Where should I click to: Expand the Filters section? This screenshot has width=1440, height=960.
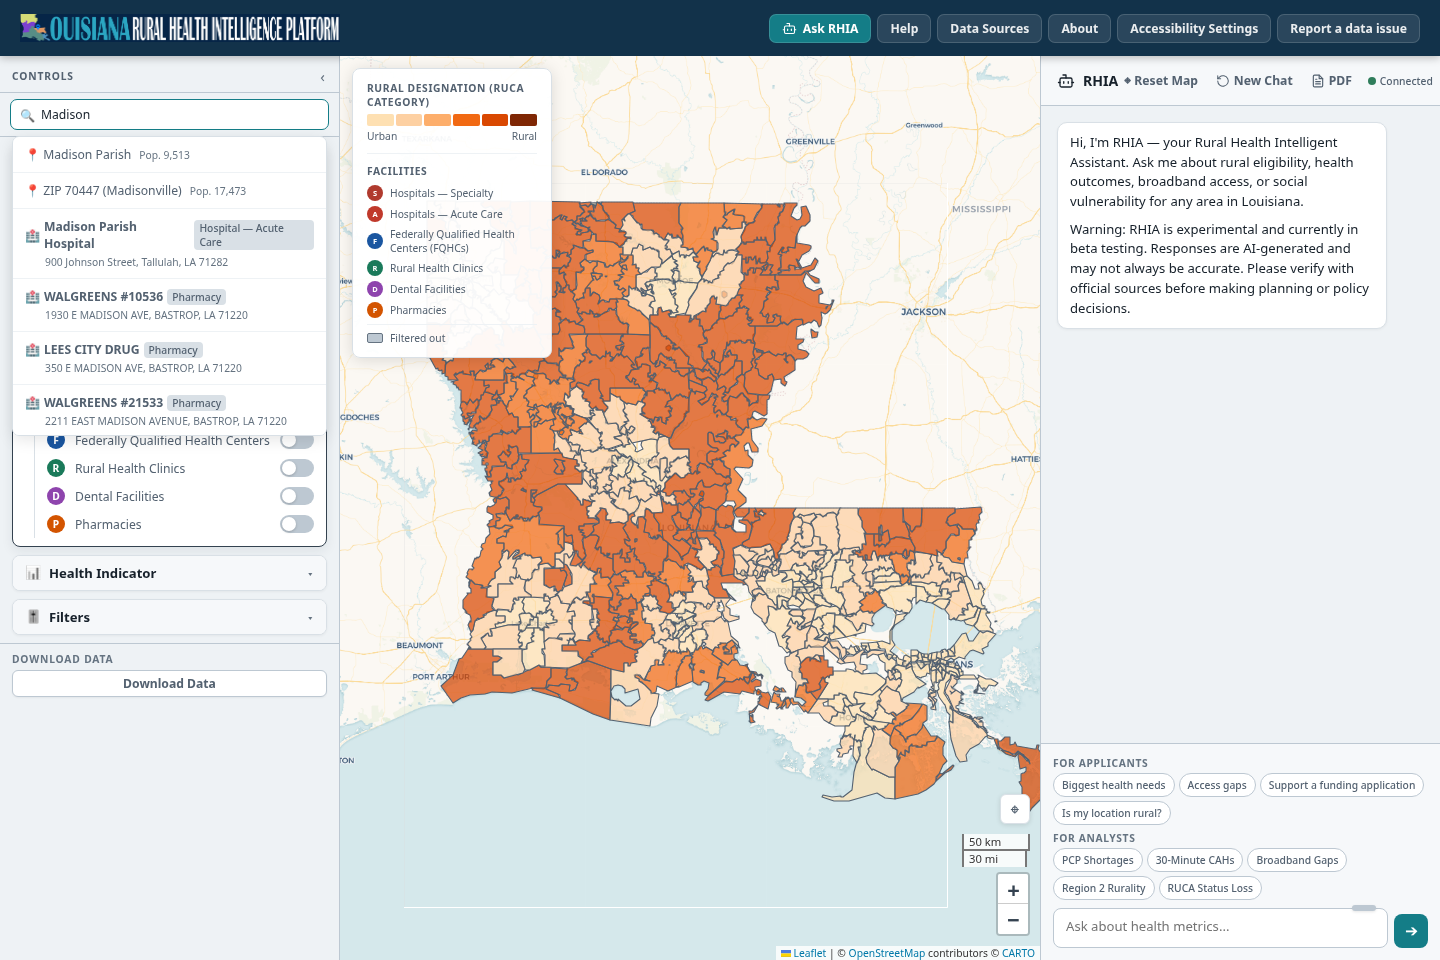[x=169, y=617]
